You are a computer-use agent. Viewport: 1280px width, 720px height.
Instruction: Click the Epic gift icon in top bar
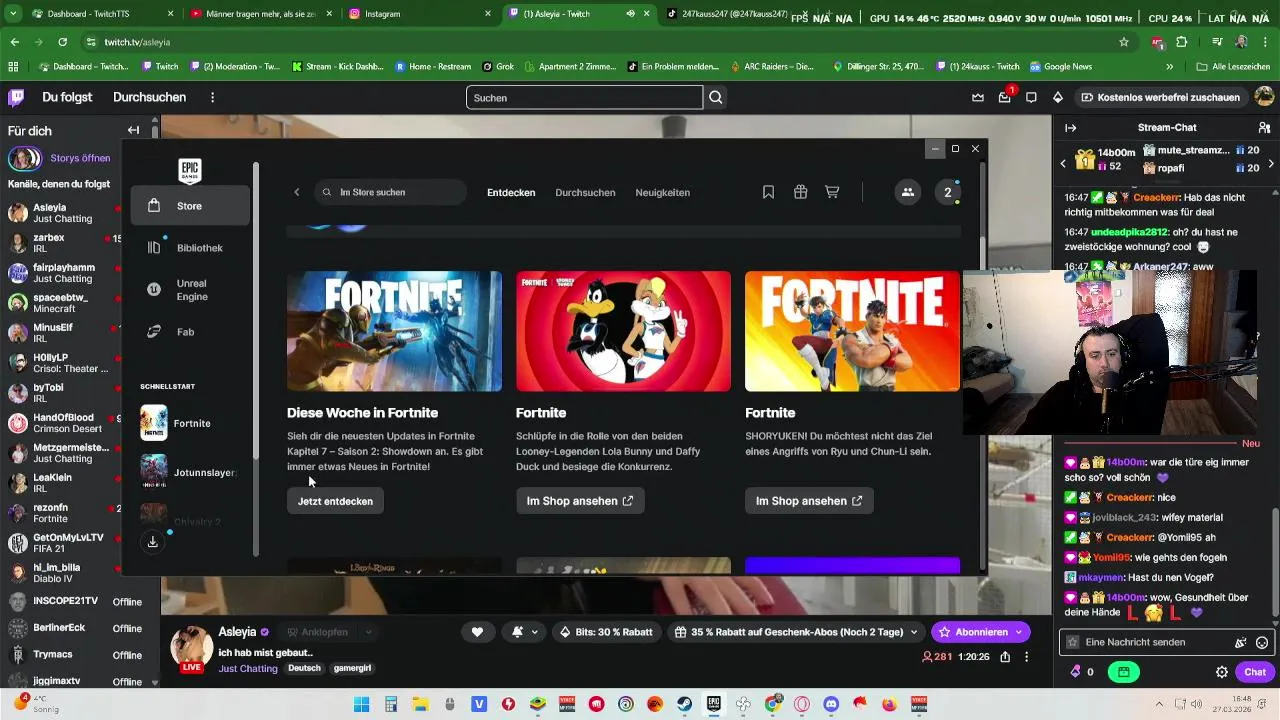[800, 192]
